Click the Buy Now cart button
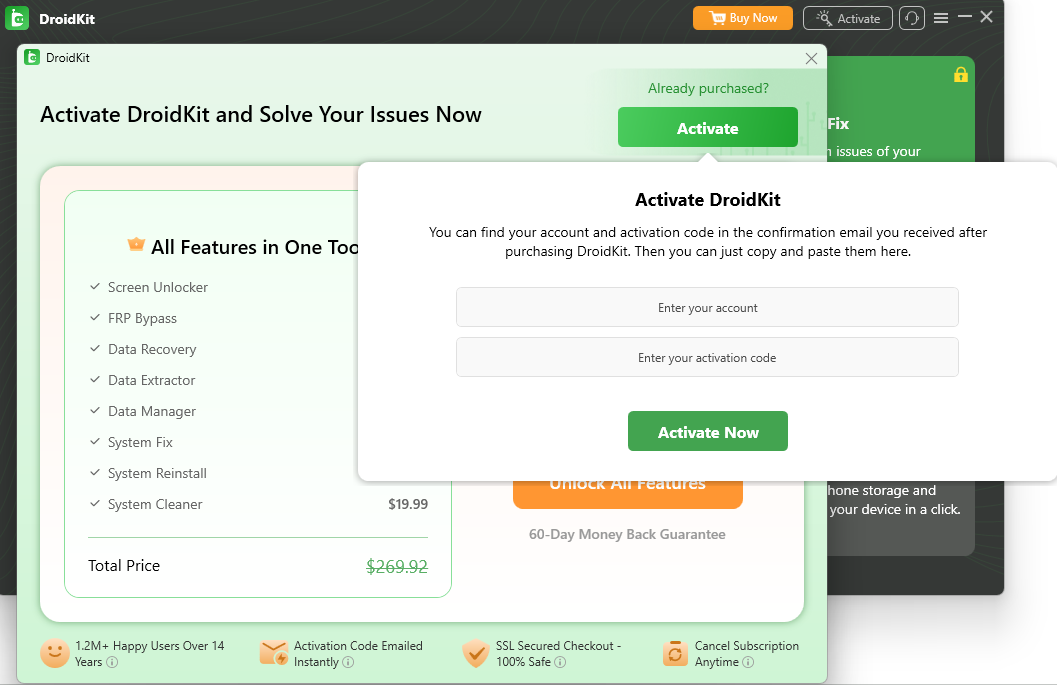Screen dimensions: 1057x685 click(x=743, y=18)
